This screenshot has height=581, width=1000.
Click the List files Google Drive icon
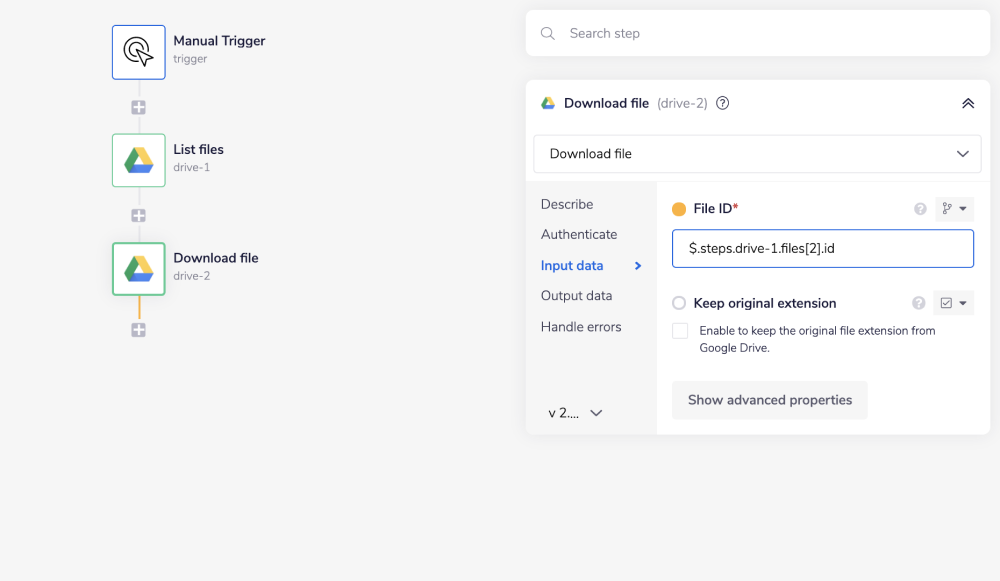(138, 160)
